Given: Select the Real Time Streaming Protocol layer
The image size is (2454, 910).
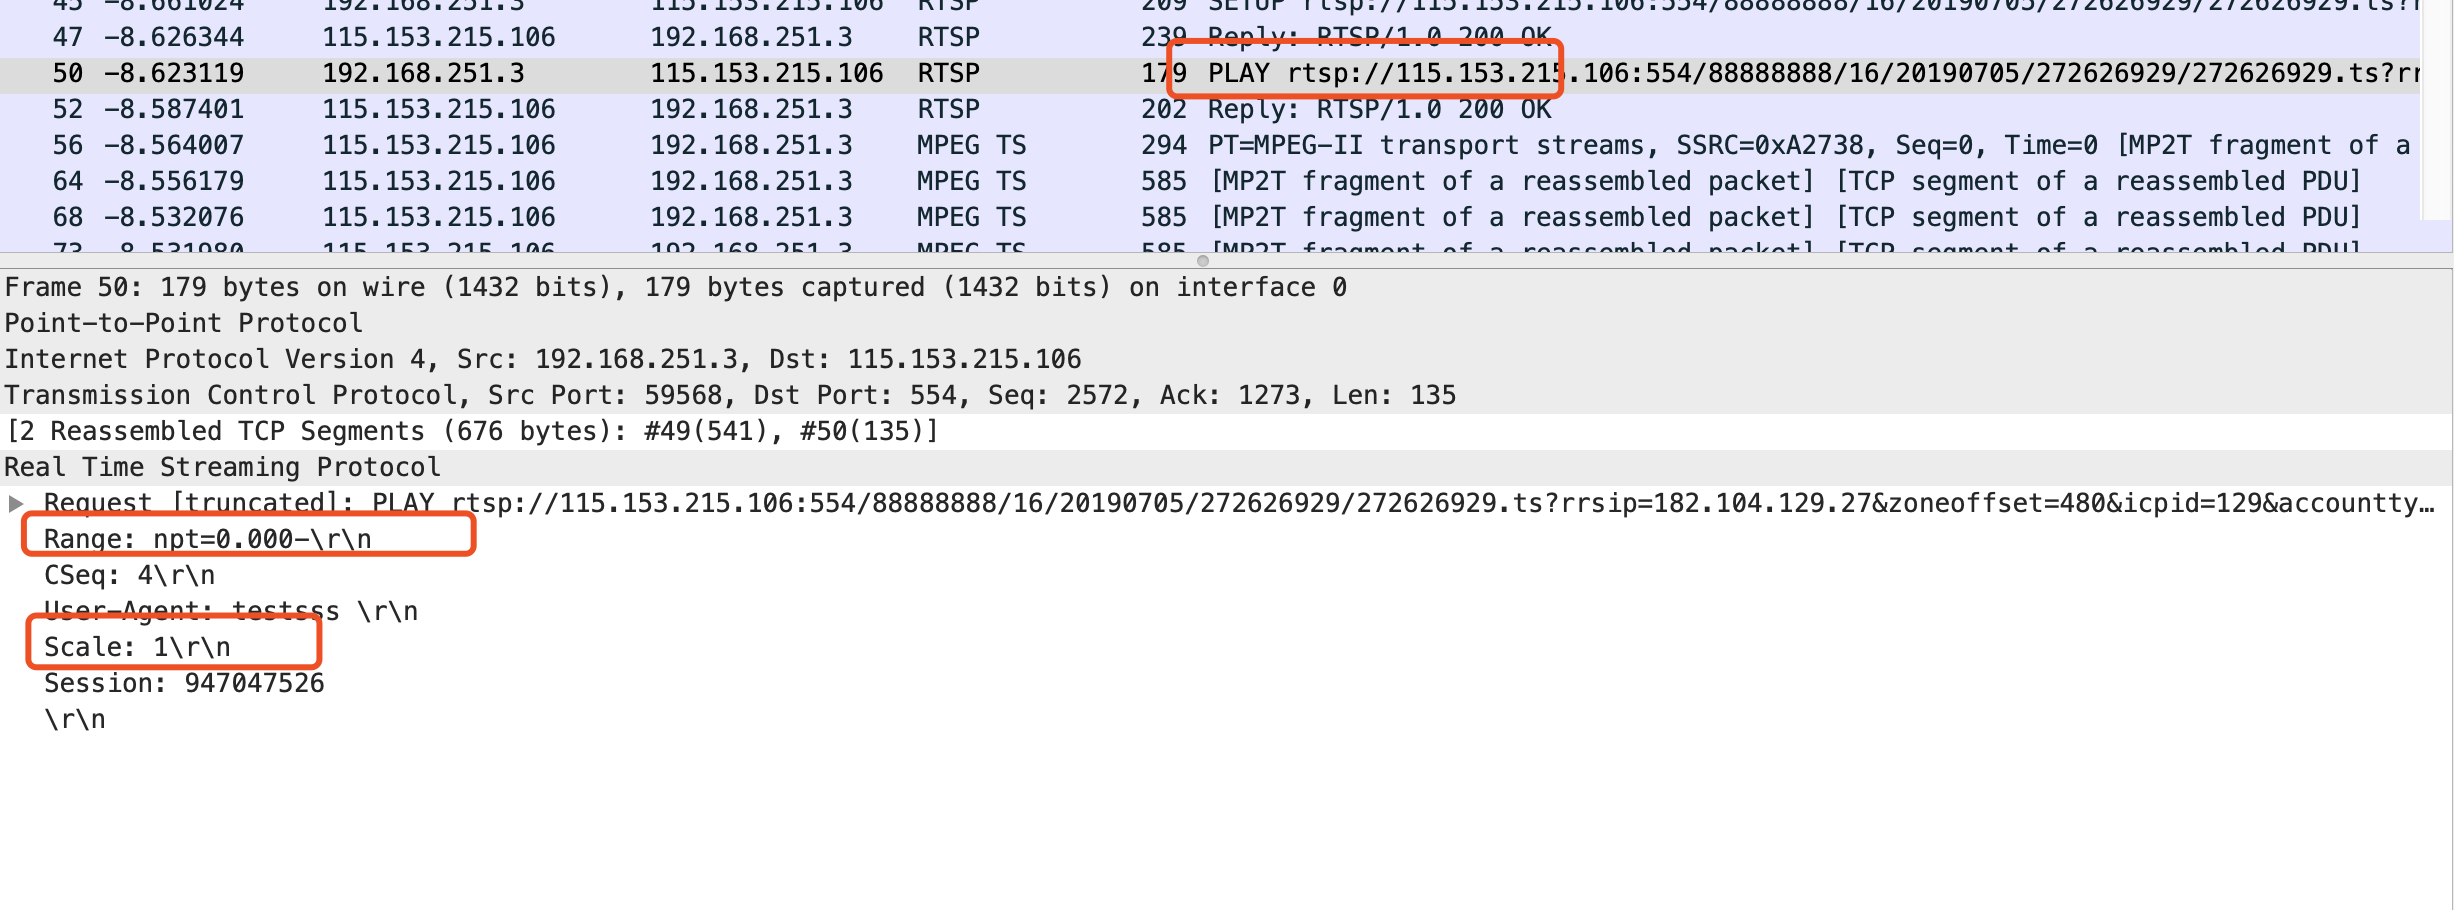Looking at the screenshot, I should pos(220,467).
